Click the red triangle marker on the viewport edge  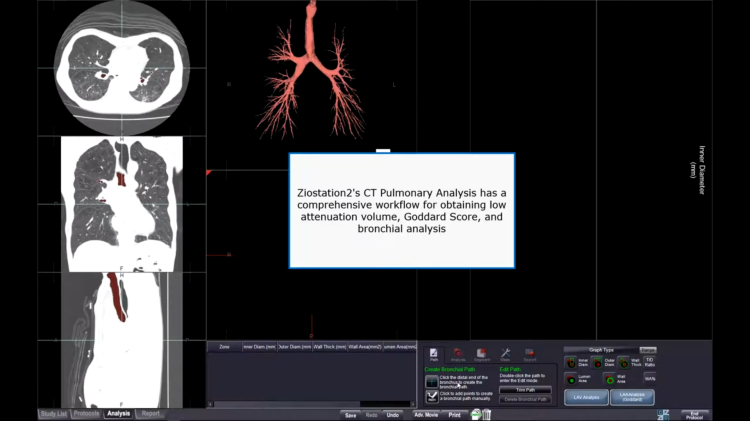pos(209,172)
